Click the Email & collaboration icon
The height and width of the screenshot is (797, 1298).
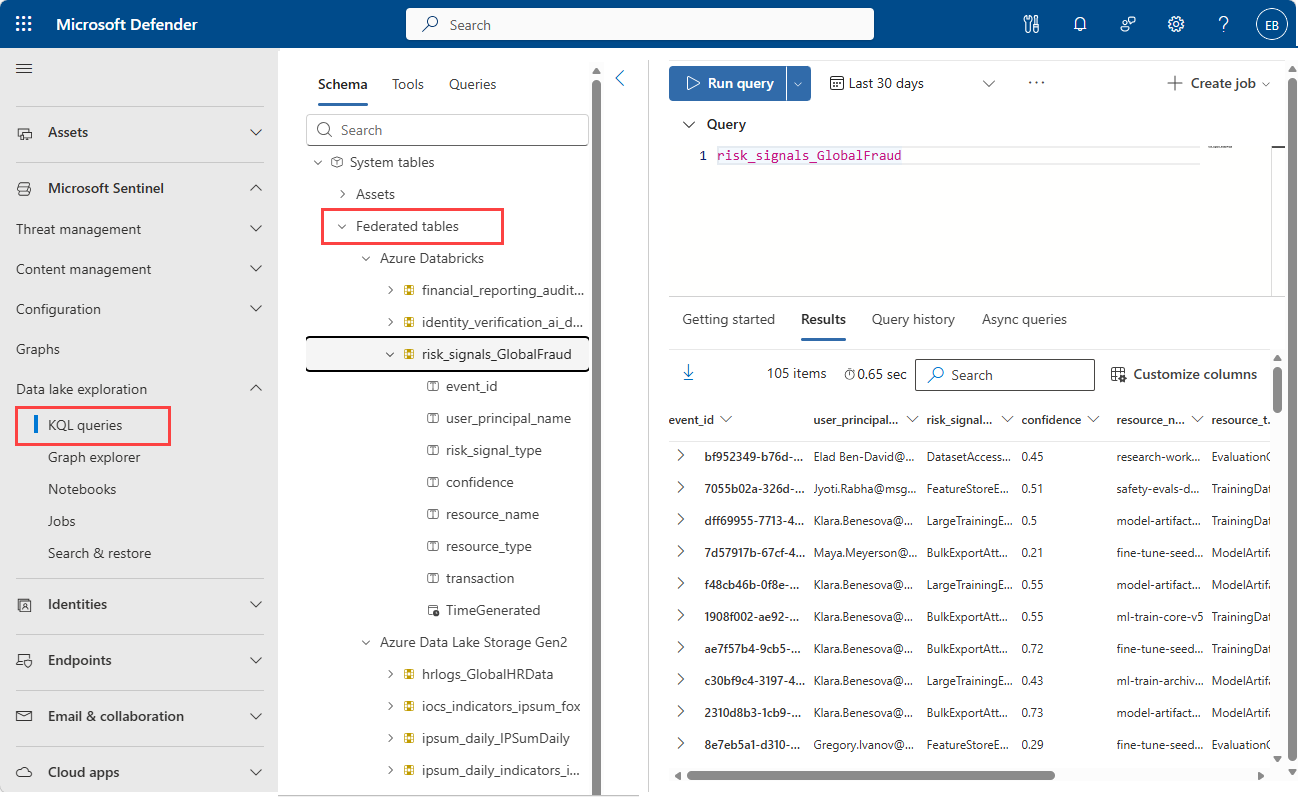(25, 717)
